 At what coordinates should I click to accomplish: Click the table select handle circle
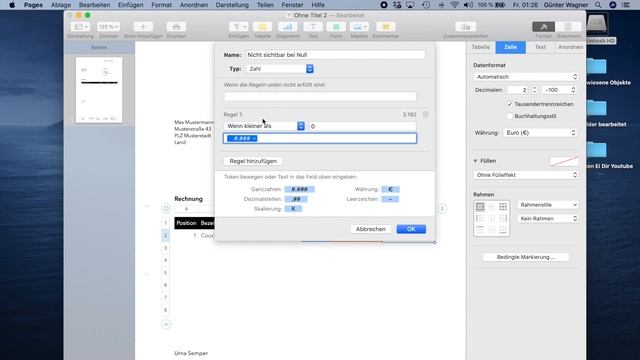tap(166, 209)
